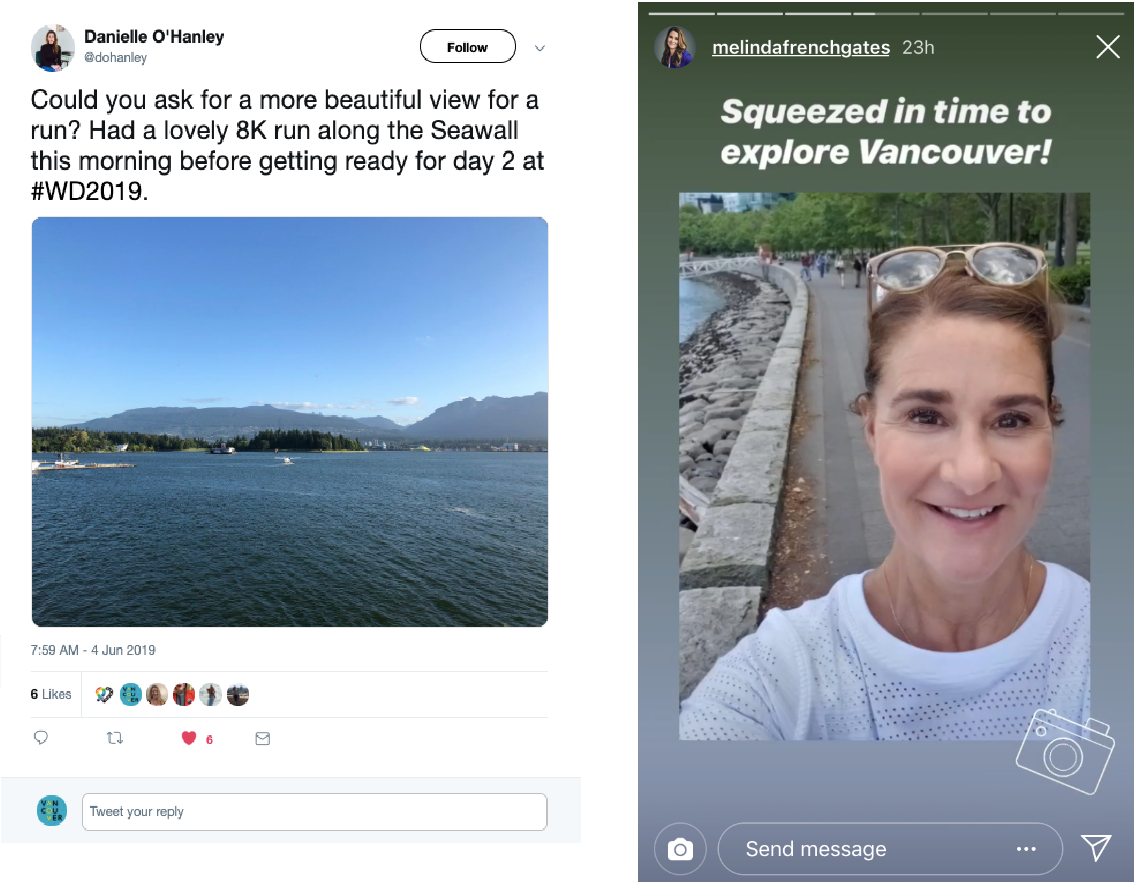The height and width of the screenshot is (882, 1134).
Task: Follow Danielle O'Hanley
Action: click(468, 46)
